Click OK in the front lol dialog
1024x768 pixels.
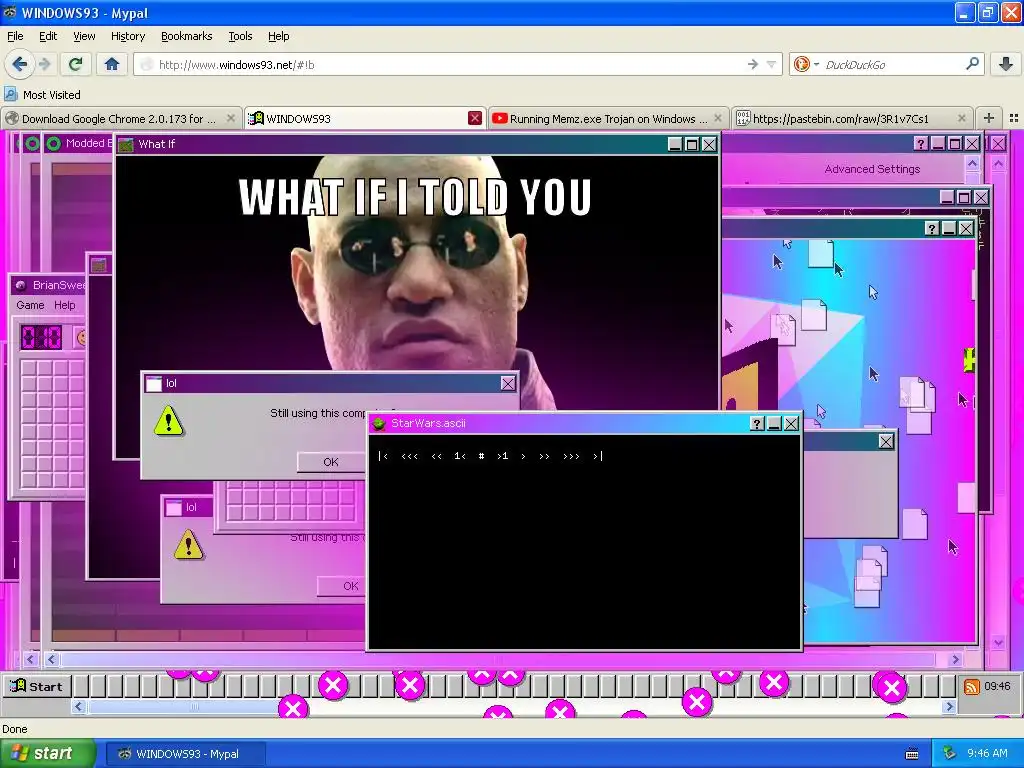331,462
